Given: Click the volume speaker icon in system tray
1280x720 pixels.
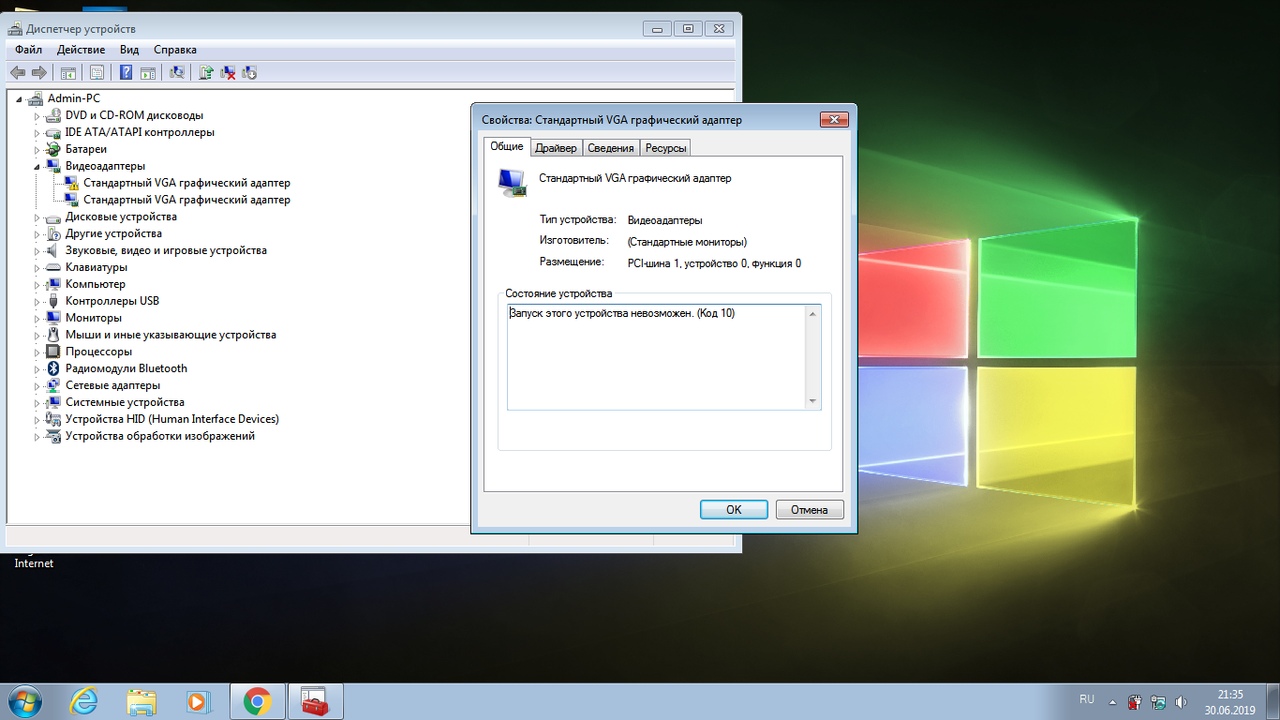Looking at the screenshot, I should (x=1181, y=702).
